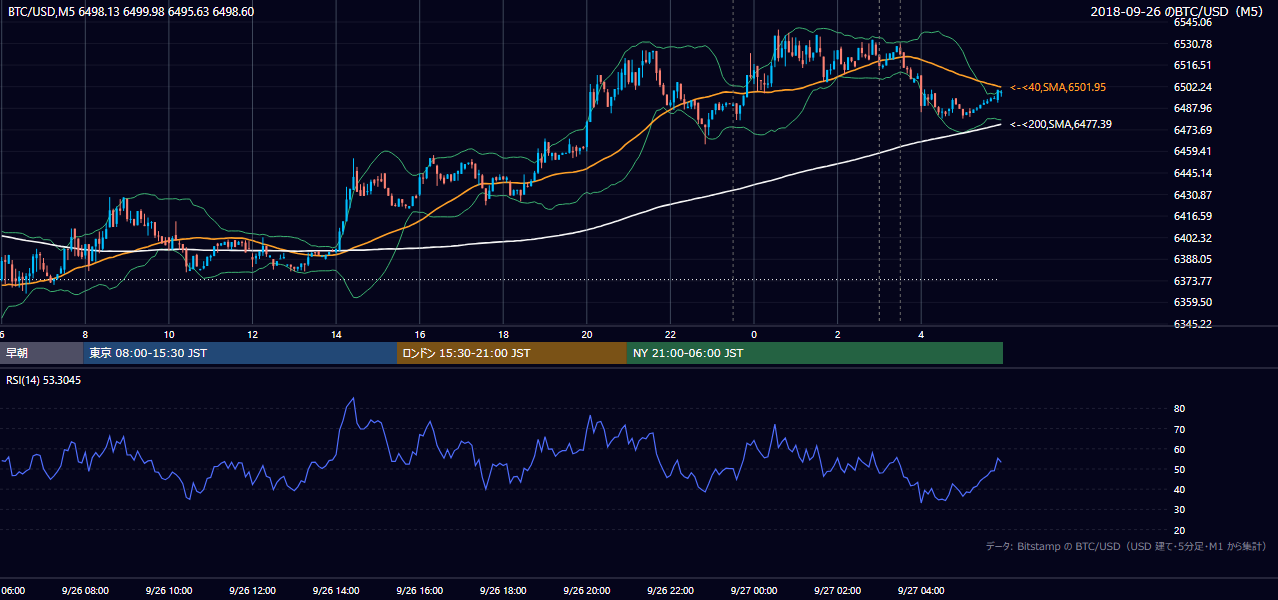Viewport: 1278px width, 600px height.
Task: Select the orange '<-<40,SMA,6501.95' label
Action: [1058, 88]
